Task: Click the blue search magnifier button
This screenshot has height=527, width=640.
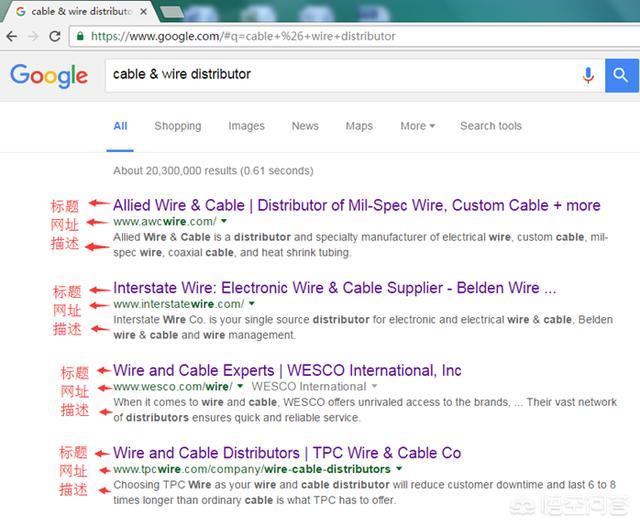Action: point(621,76)
